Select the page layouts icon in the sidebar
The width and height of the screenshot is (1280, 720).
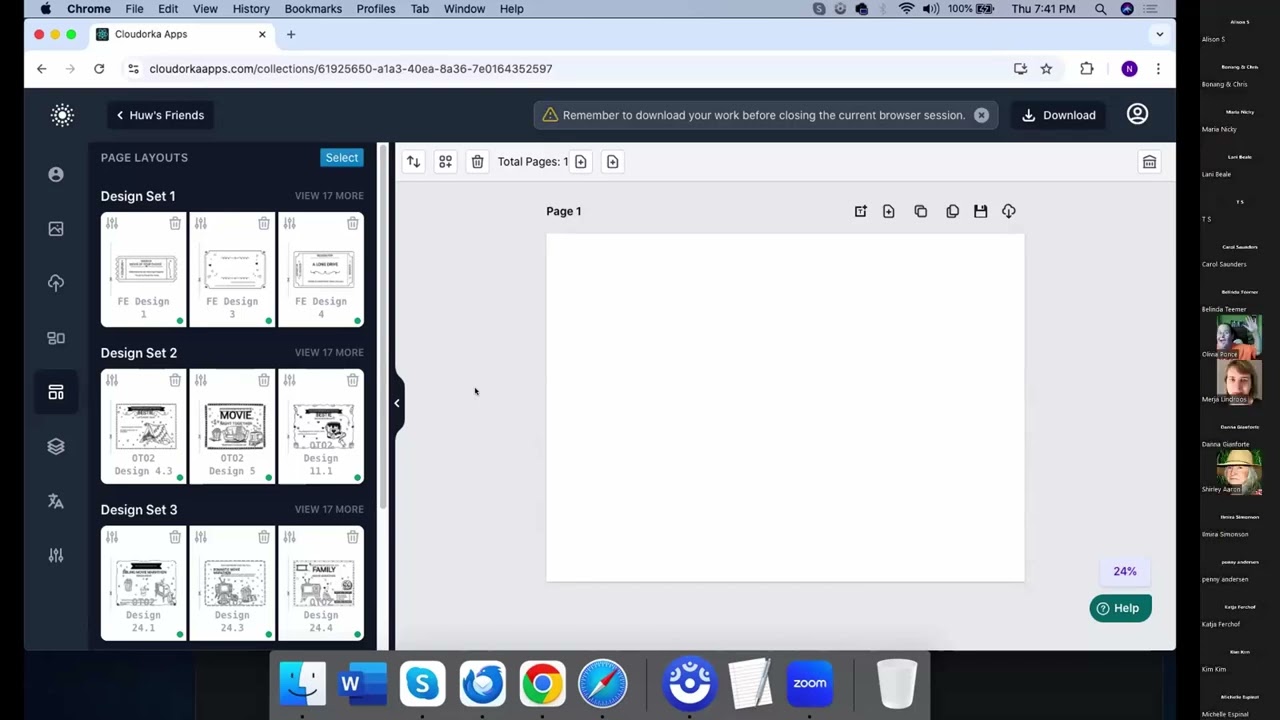(56, 392)
